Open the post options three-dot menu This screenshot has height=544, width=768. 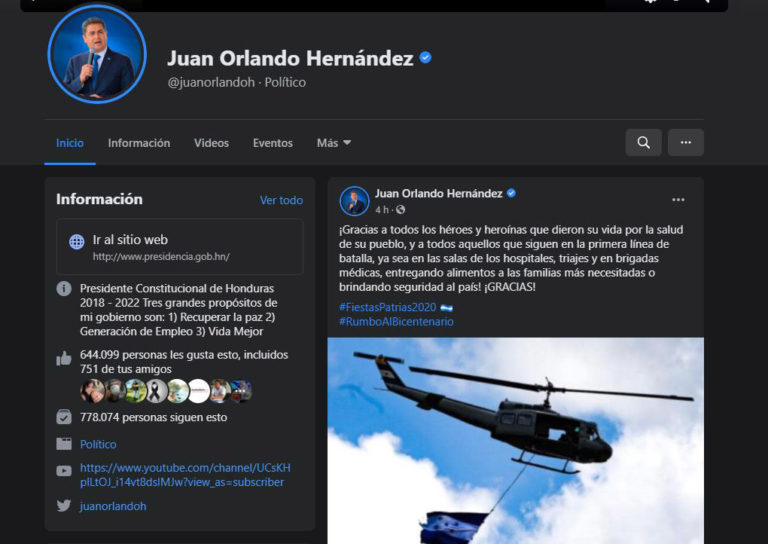[678, 200]
